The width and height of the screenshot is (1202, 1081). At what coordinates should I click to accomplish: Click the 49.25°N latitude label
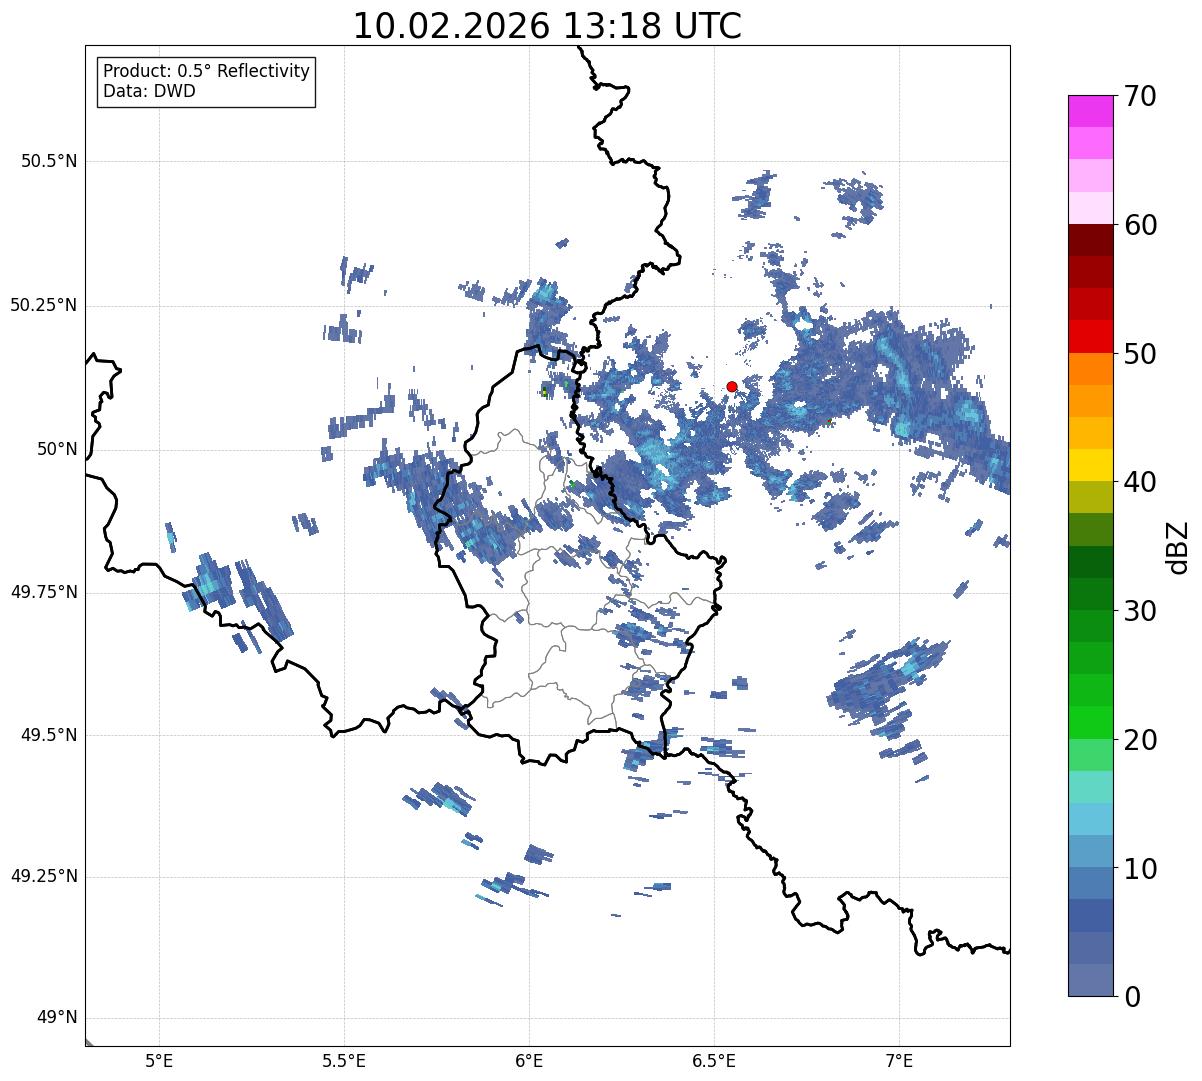(x=43, y=876)
